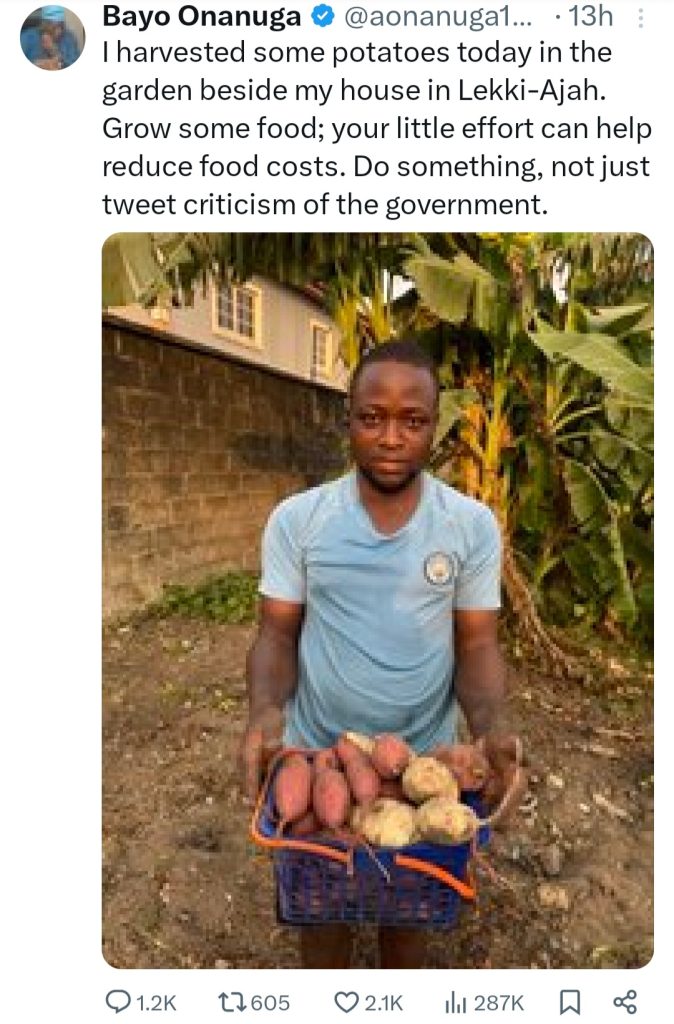Open the three-dot more options menu

point(640,18)
